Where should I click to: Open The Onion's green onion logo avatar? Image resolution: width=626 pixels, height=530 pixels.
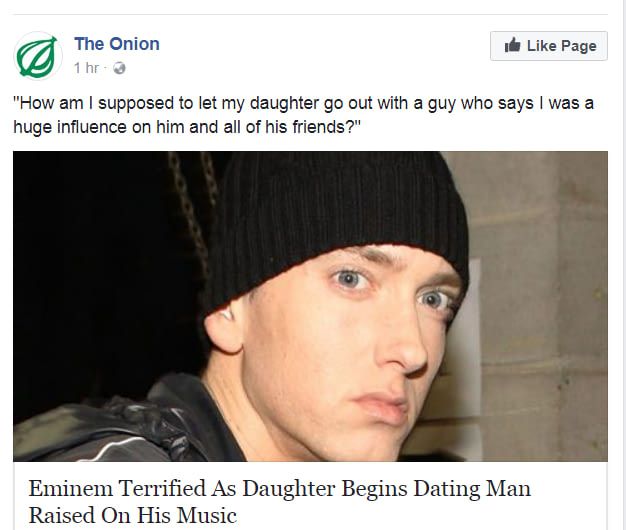click(38, 56)
